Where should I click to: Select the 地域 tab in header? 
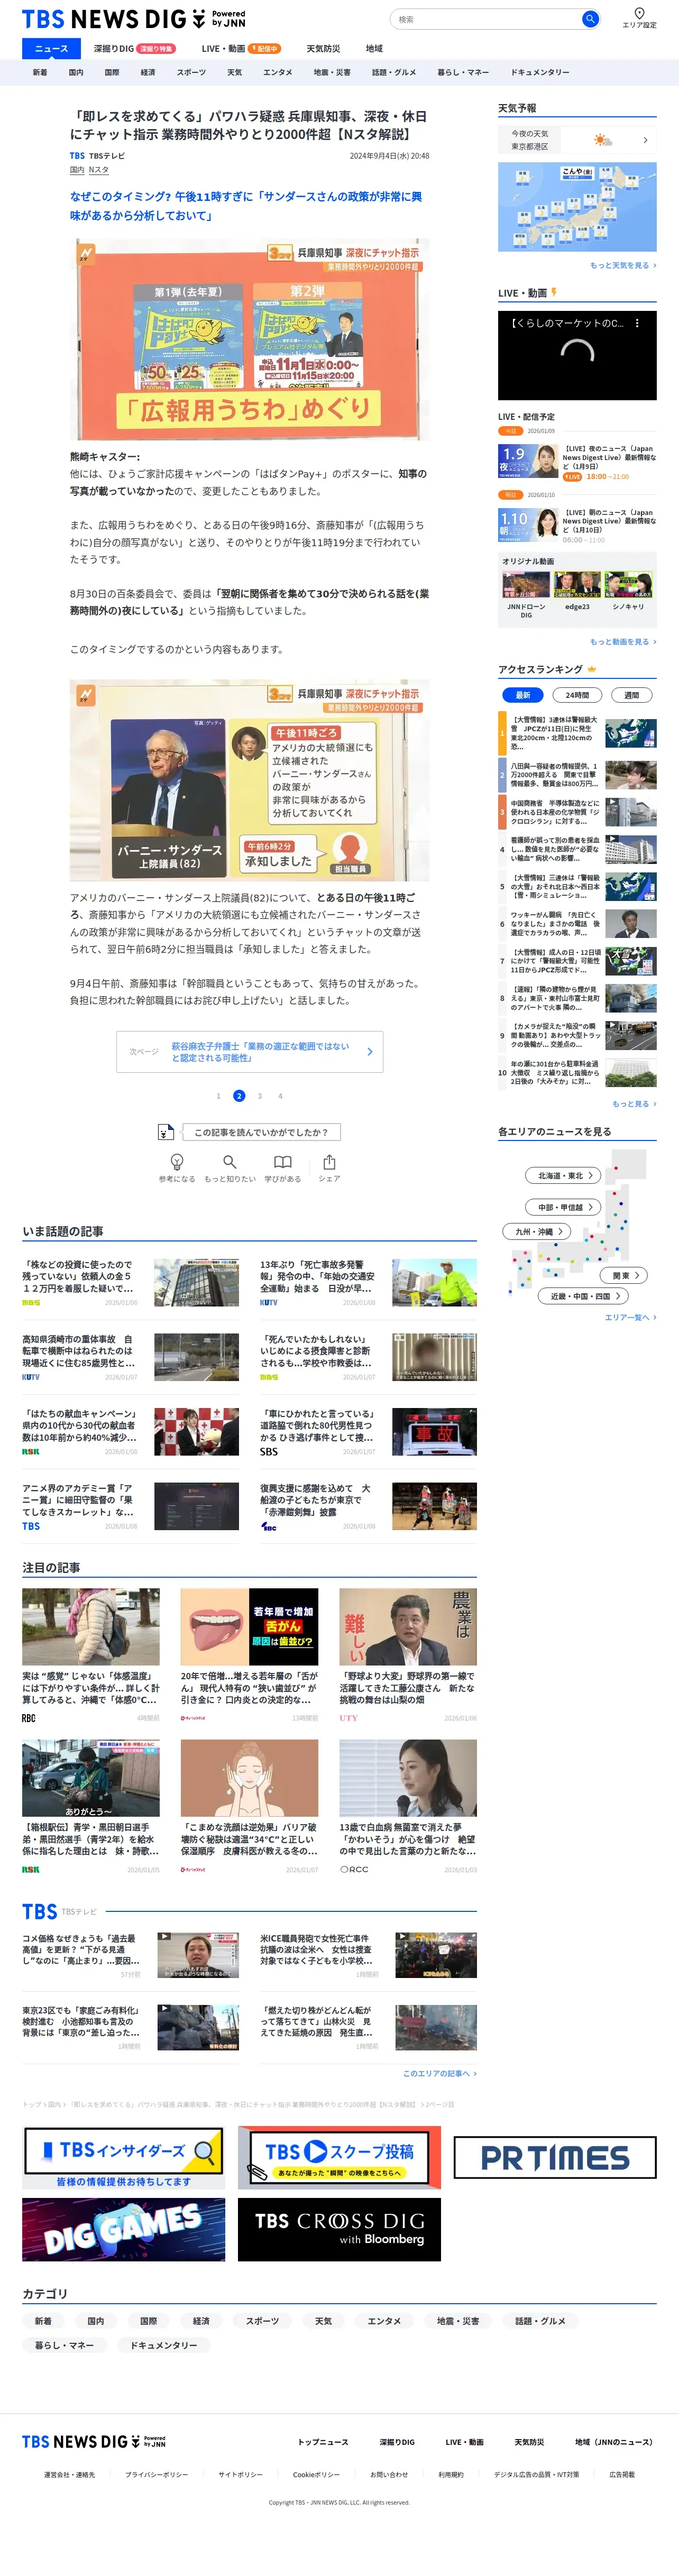(374, 48)
